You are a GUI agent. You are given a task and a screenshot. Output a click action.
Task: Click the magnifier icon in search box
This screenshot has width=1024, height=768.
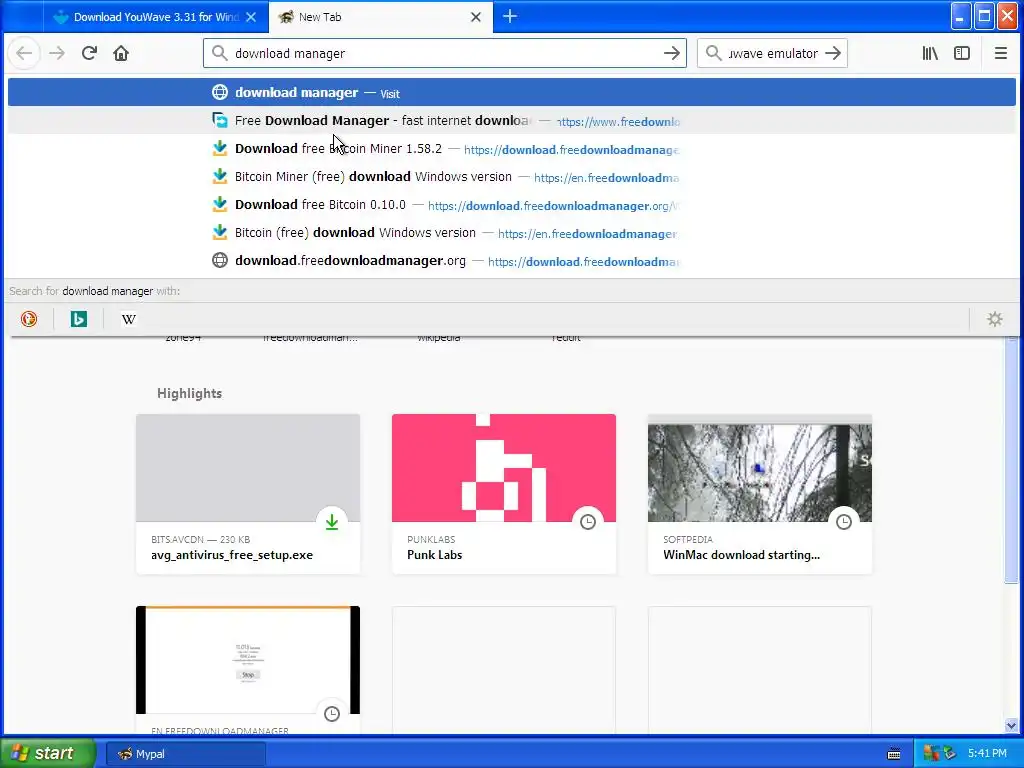point(714,54)
